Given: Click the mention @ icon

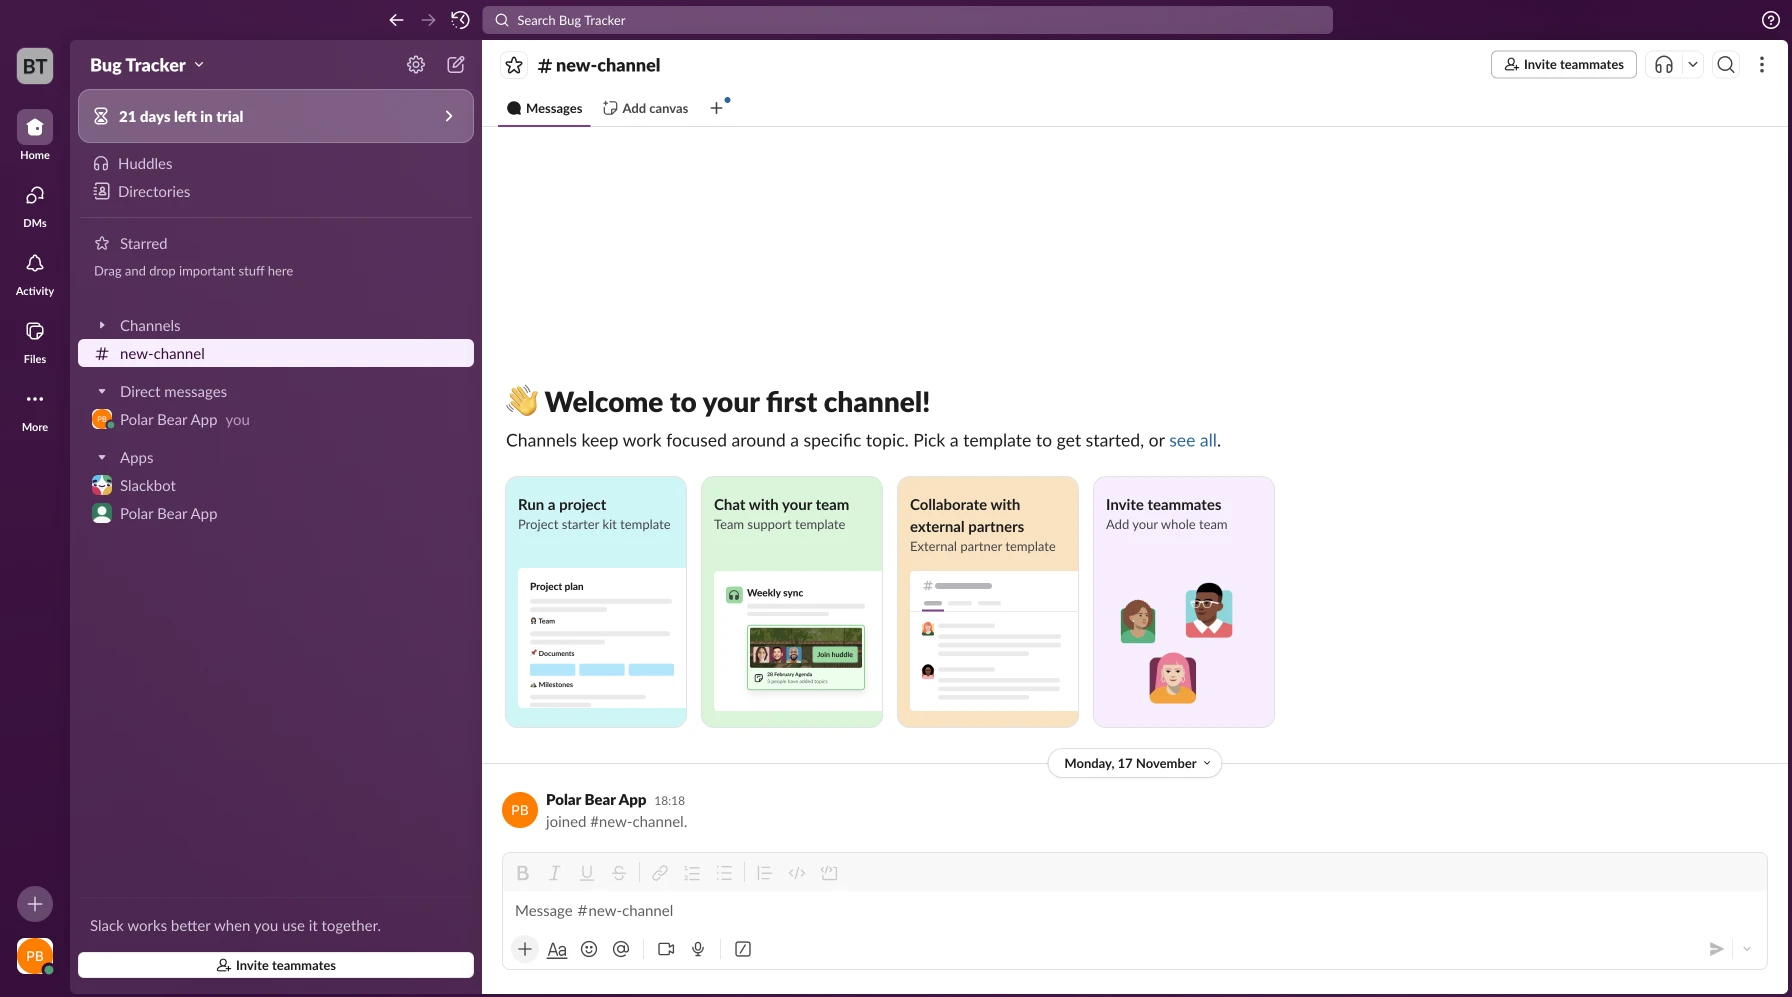Looking at the screenshot, I should tap(621, 949).
